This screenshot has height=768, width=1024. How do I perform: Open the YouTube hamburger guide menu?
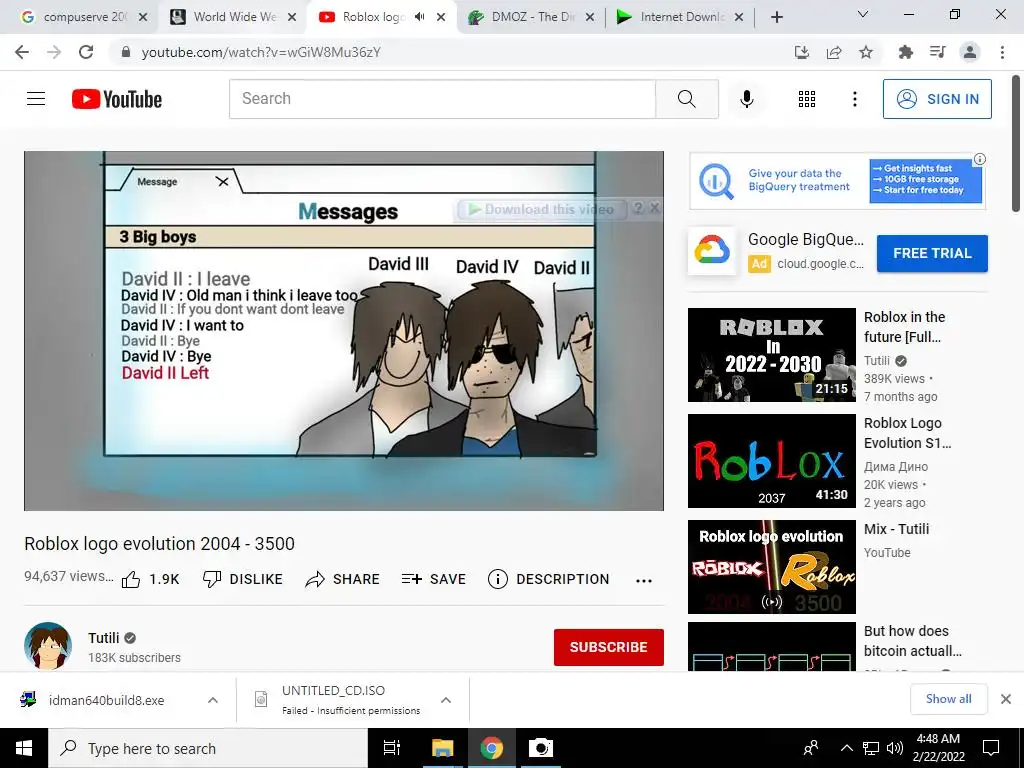[x=36, y=99]
